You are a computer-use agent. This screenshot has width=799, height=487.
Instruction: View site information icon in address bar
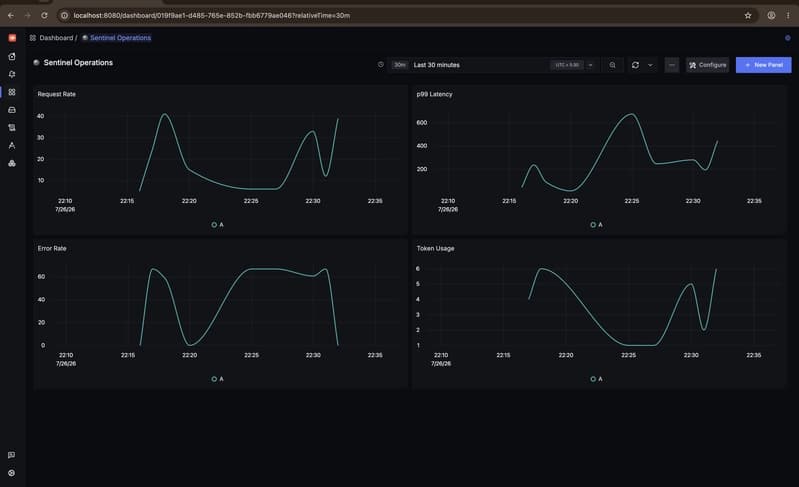[x=64, y=15]
